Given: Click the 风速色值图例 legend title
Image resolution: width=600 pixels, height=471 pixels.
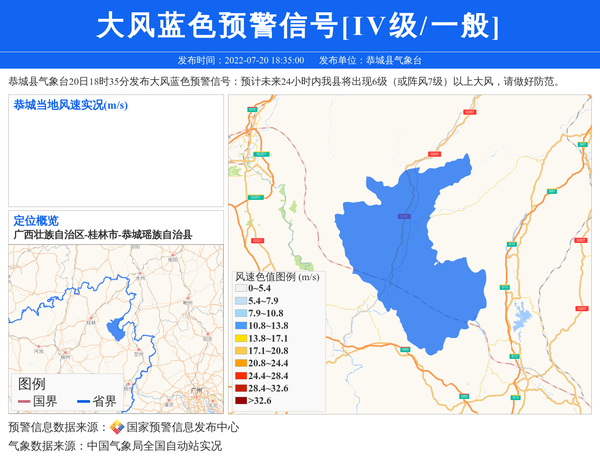Looking at the screenshot, I should pyautogui.click(x=276, y=276).
